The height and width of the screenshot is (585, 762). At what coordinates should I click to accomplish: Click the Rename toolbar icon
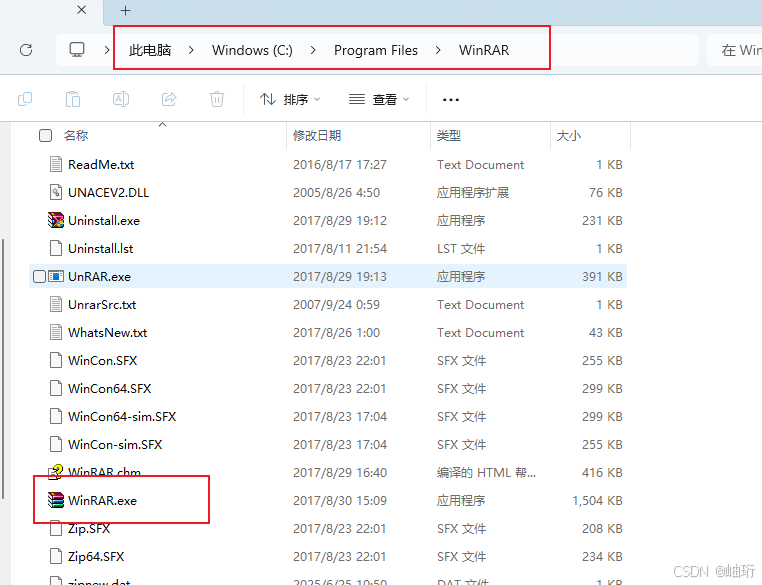[x=121, y=99]
